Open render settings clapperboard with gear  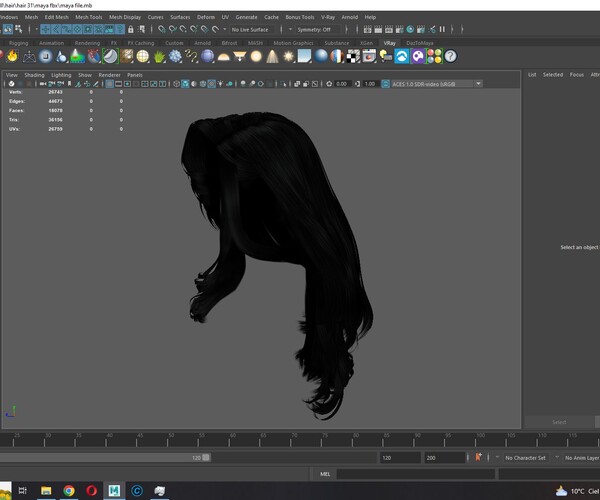click(x=399, y=29)
